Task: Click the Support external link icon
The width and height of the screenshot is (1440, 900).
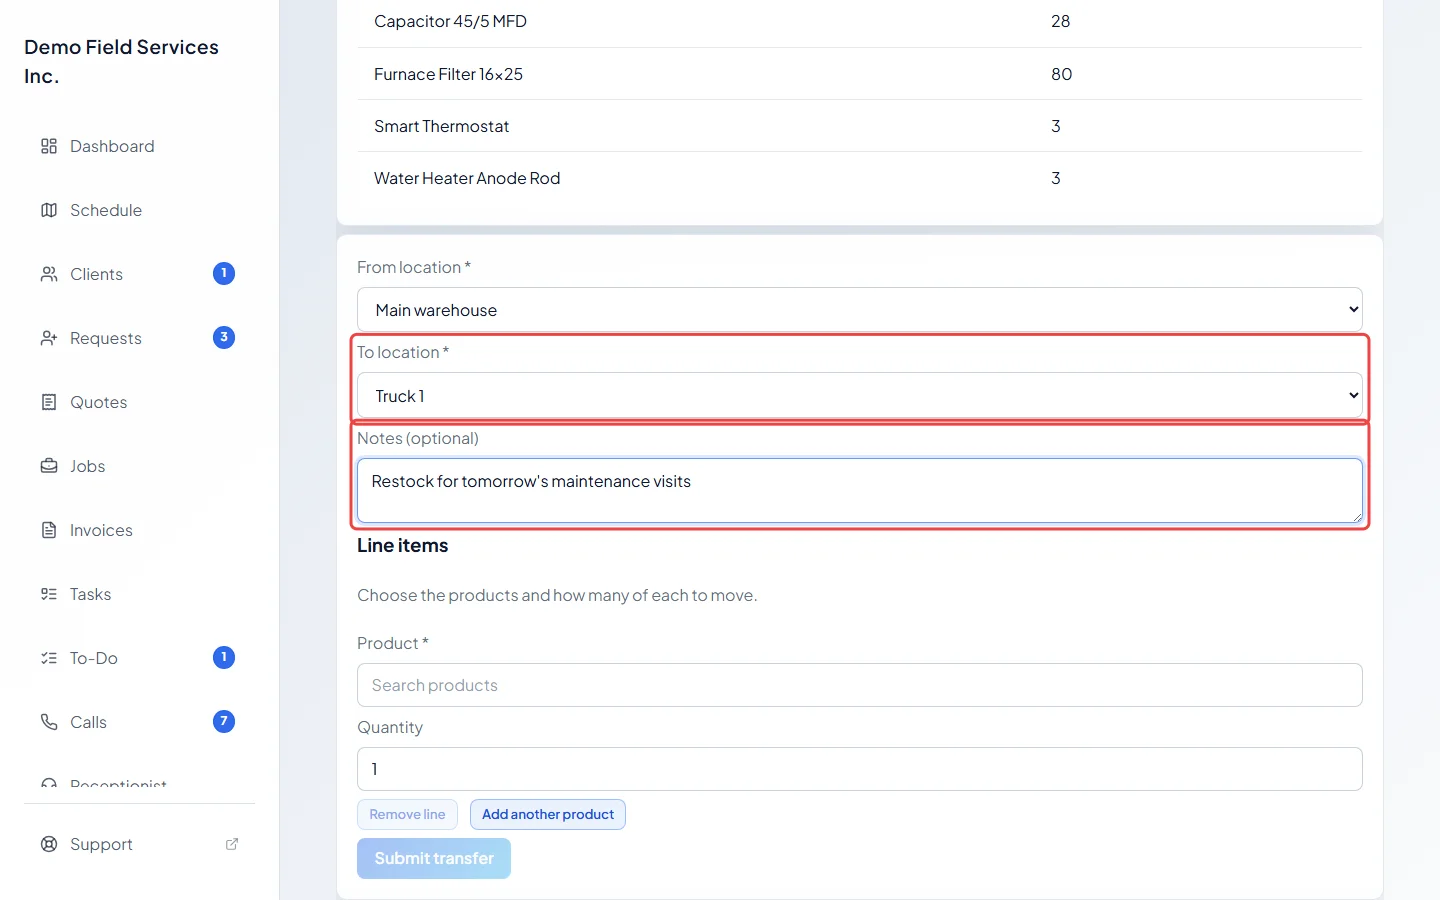Action: (232, 844)
